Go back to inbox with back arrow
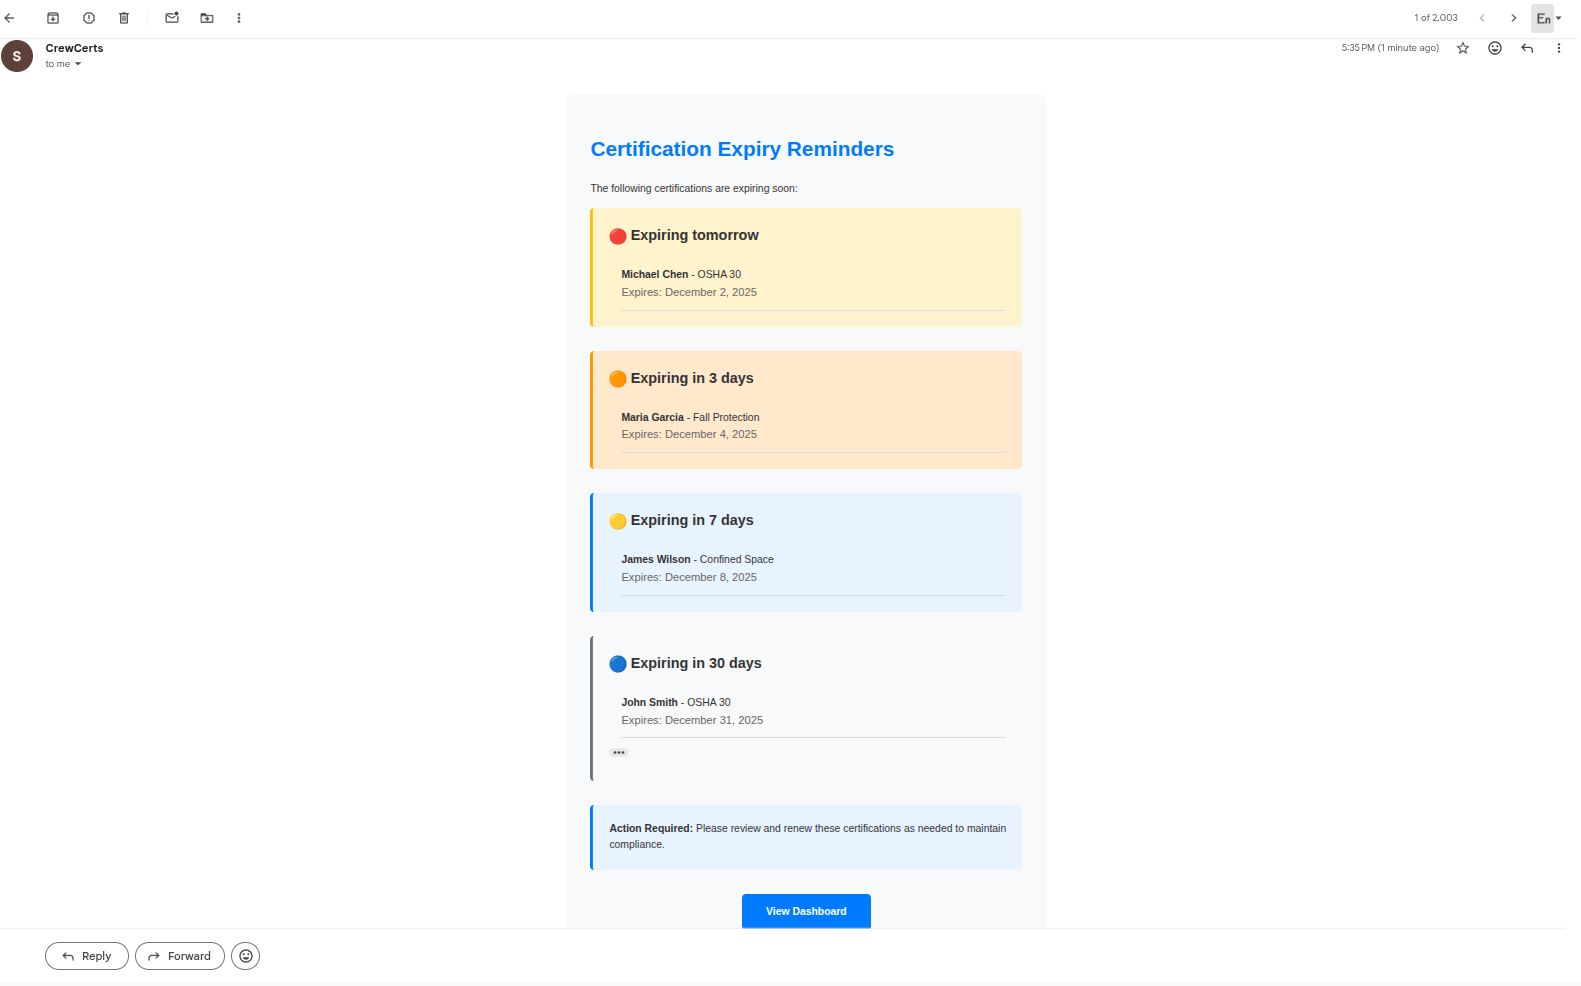Image resolution: width=1581 pixels, height=986 pixels. (x=9, y=18)
